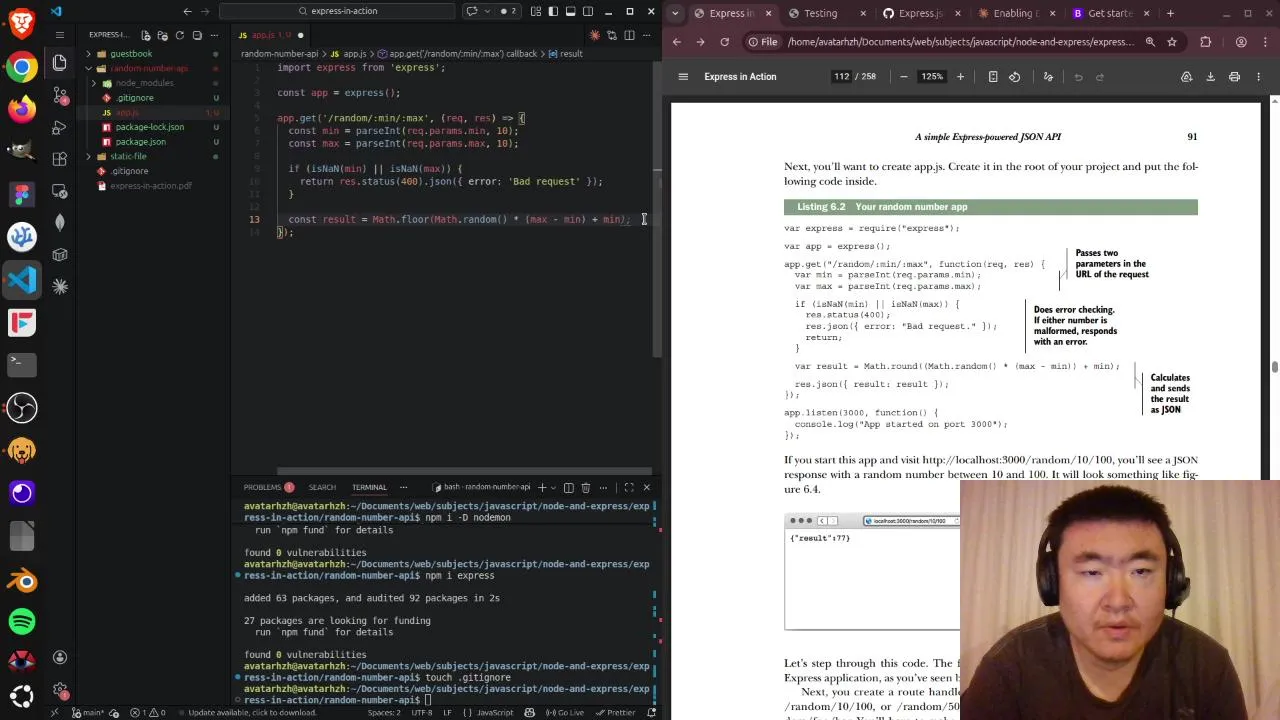Viewport: 1280px width, 720px height.
Task: Switch to the Express.js GitHub browser tab
Action: pyautogui.click(x=920, y=13)
